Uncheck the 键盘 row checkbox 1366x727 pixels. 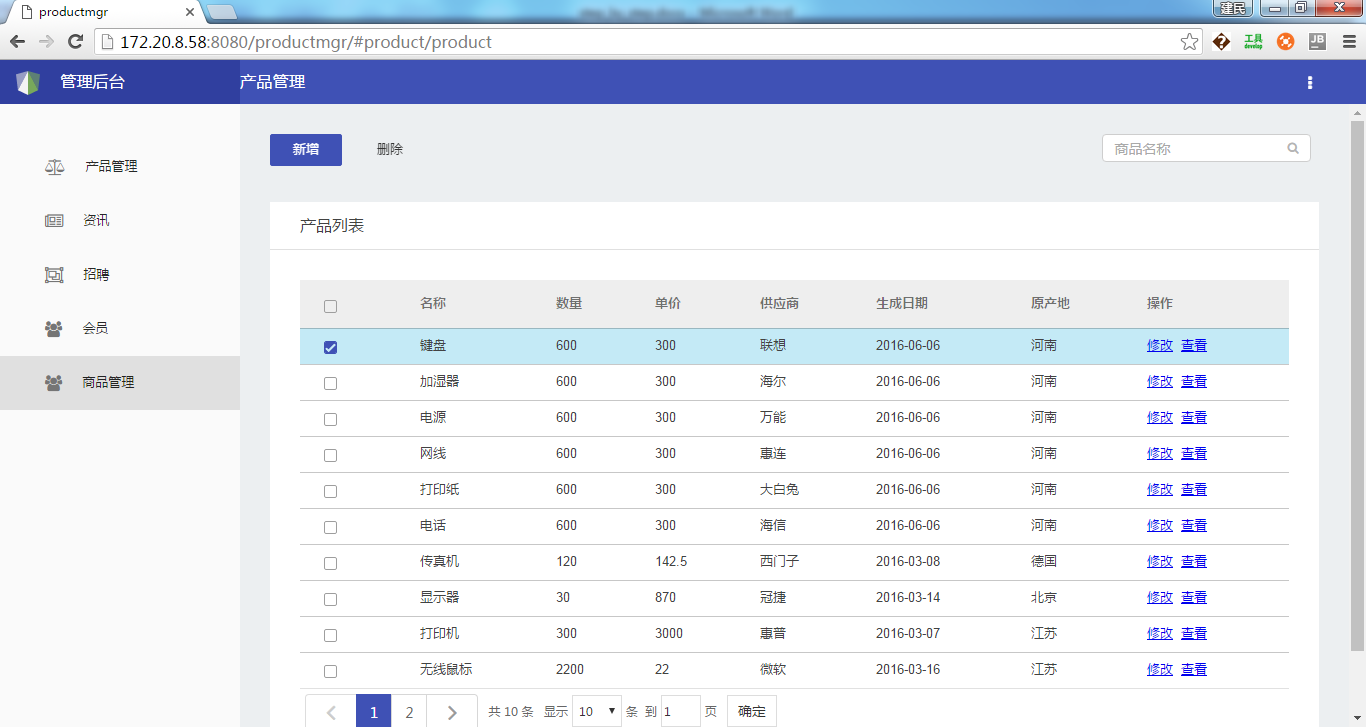(x=331, y=347)
